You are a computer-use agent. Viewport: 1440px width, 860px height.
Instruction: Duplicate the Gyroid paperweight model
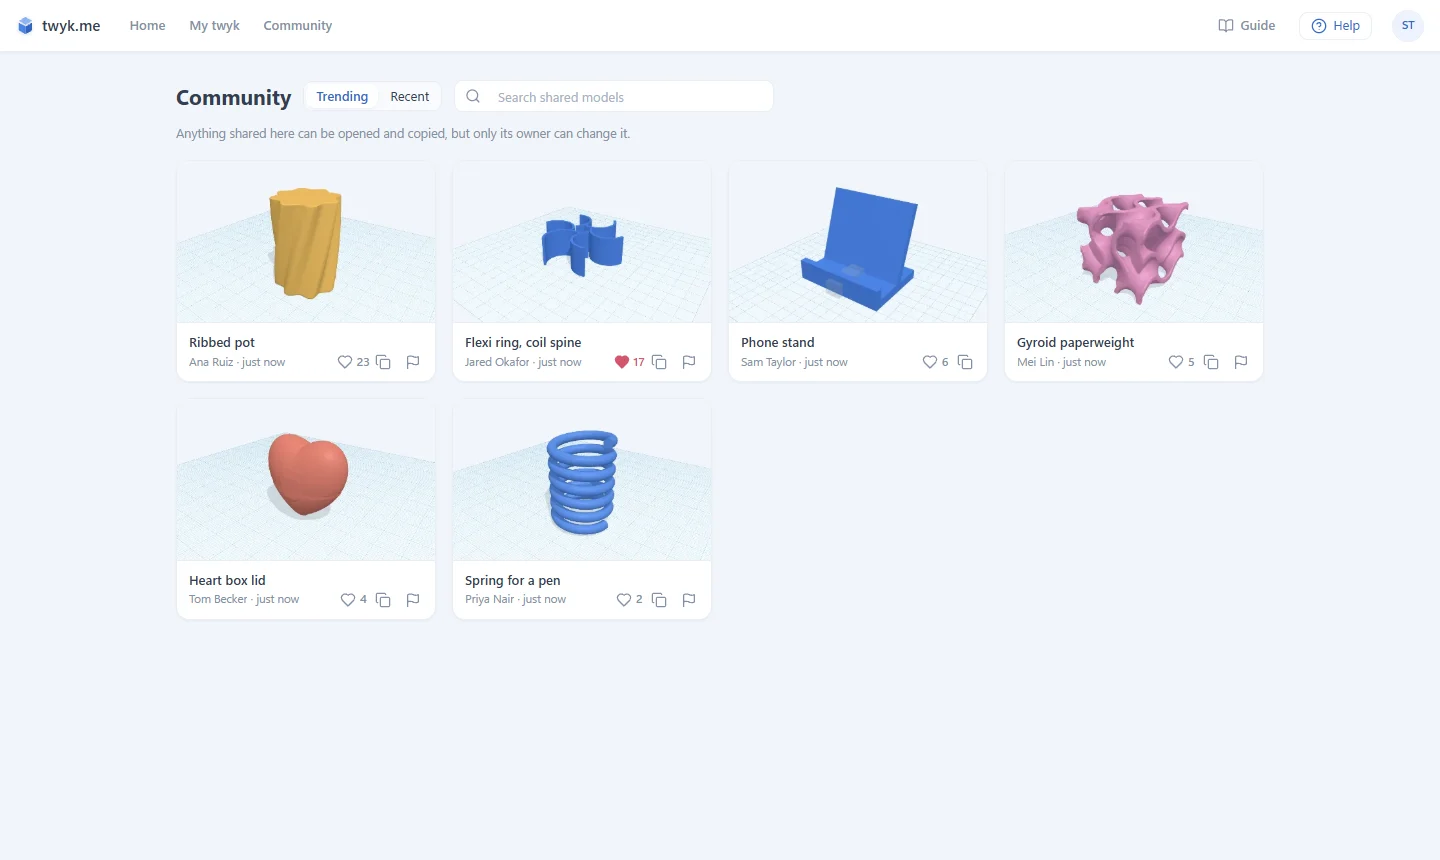[1211, 362]
